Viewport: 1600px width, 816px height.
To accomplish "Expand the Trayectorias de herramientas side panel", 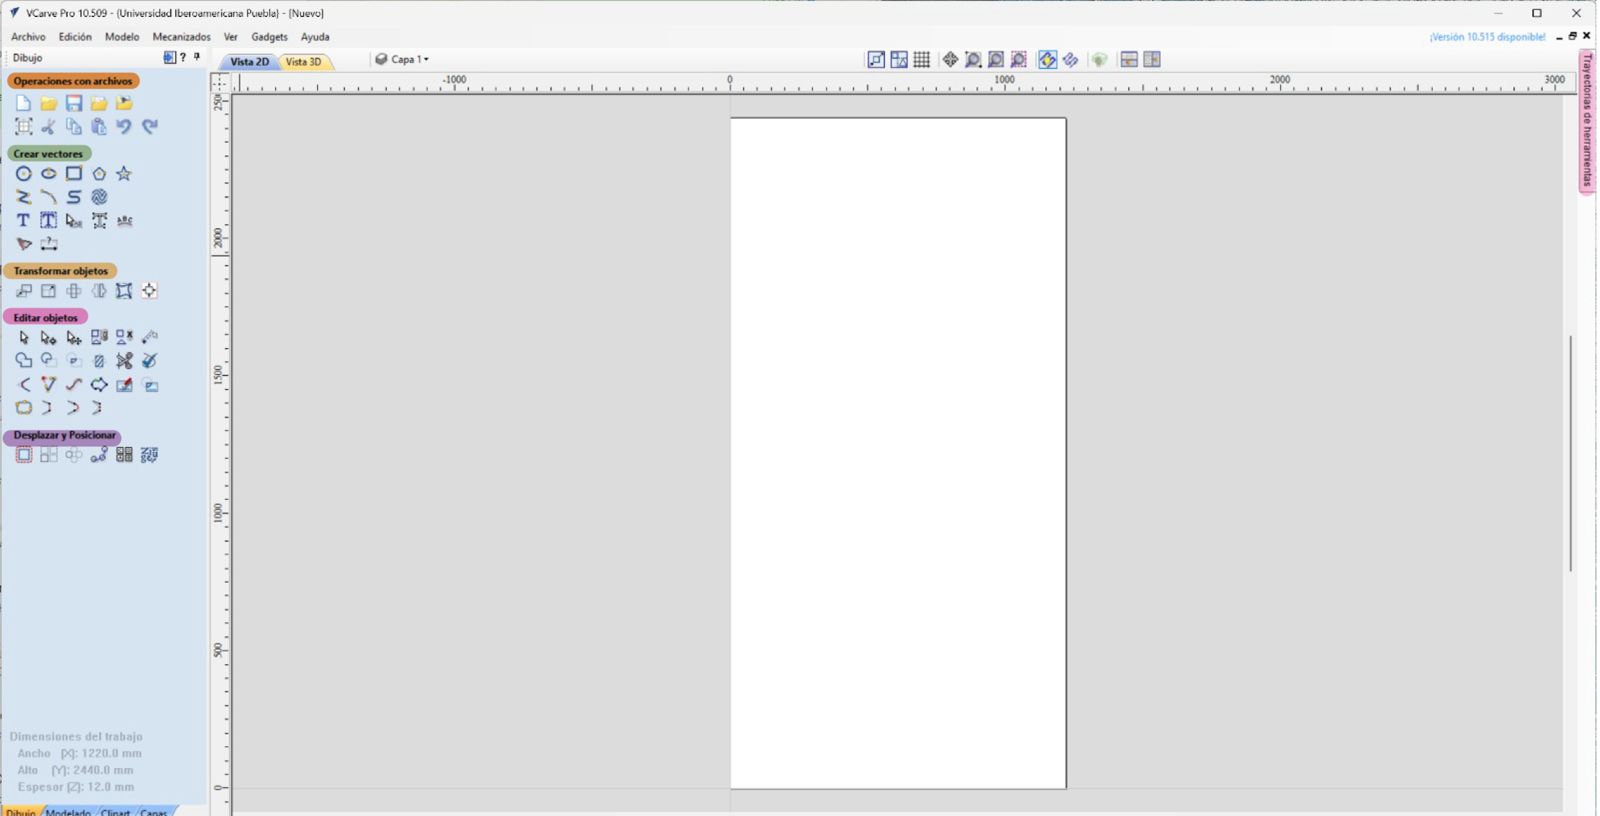I will [1587, 121].
